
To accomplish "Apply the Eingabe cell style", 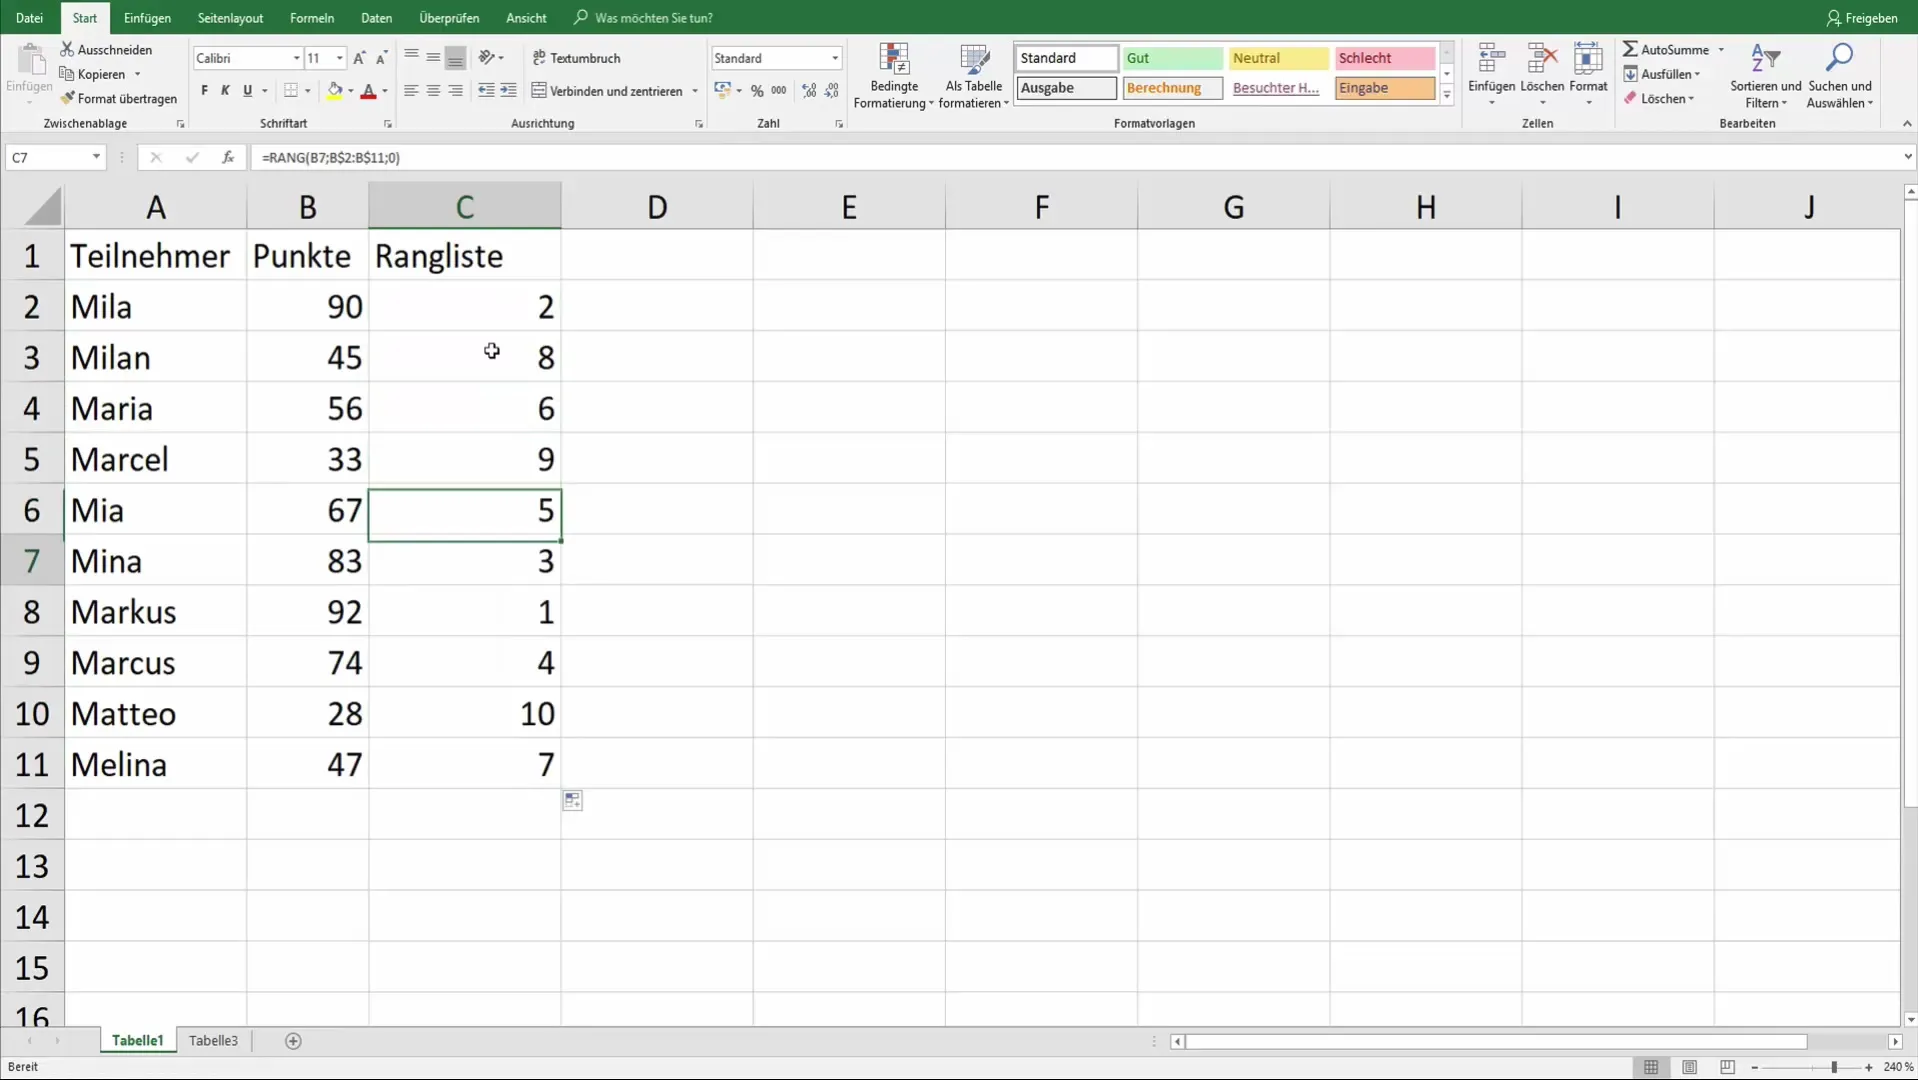I will click(x=1384, y=88).
